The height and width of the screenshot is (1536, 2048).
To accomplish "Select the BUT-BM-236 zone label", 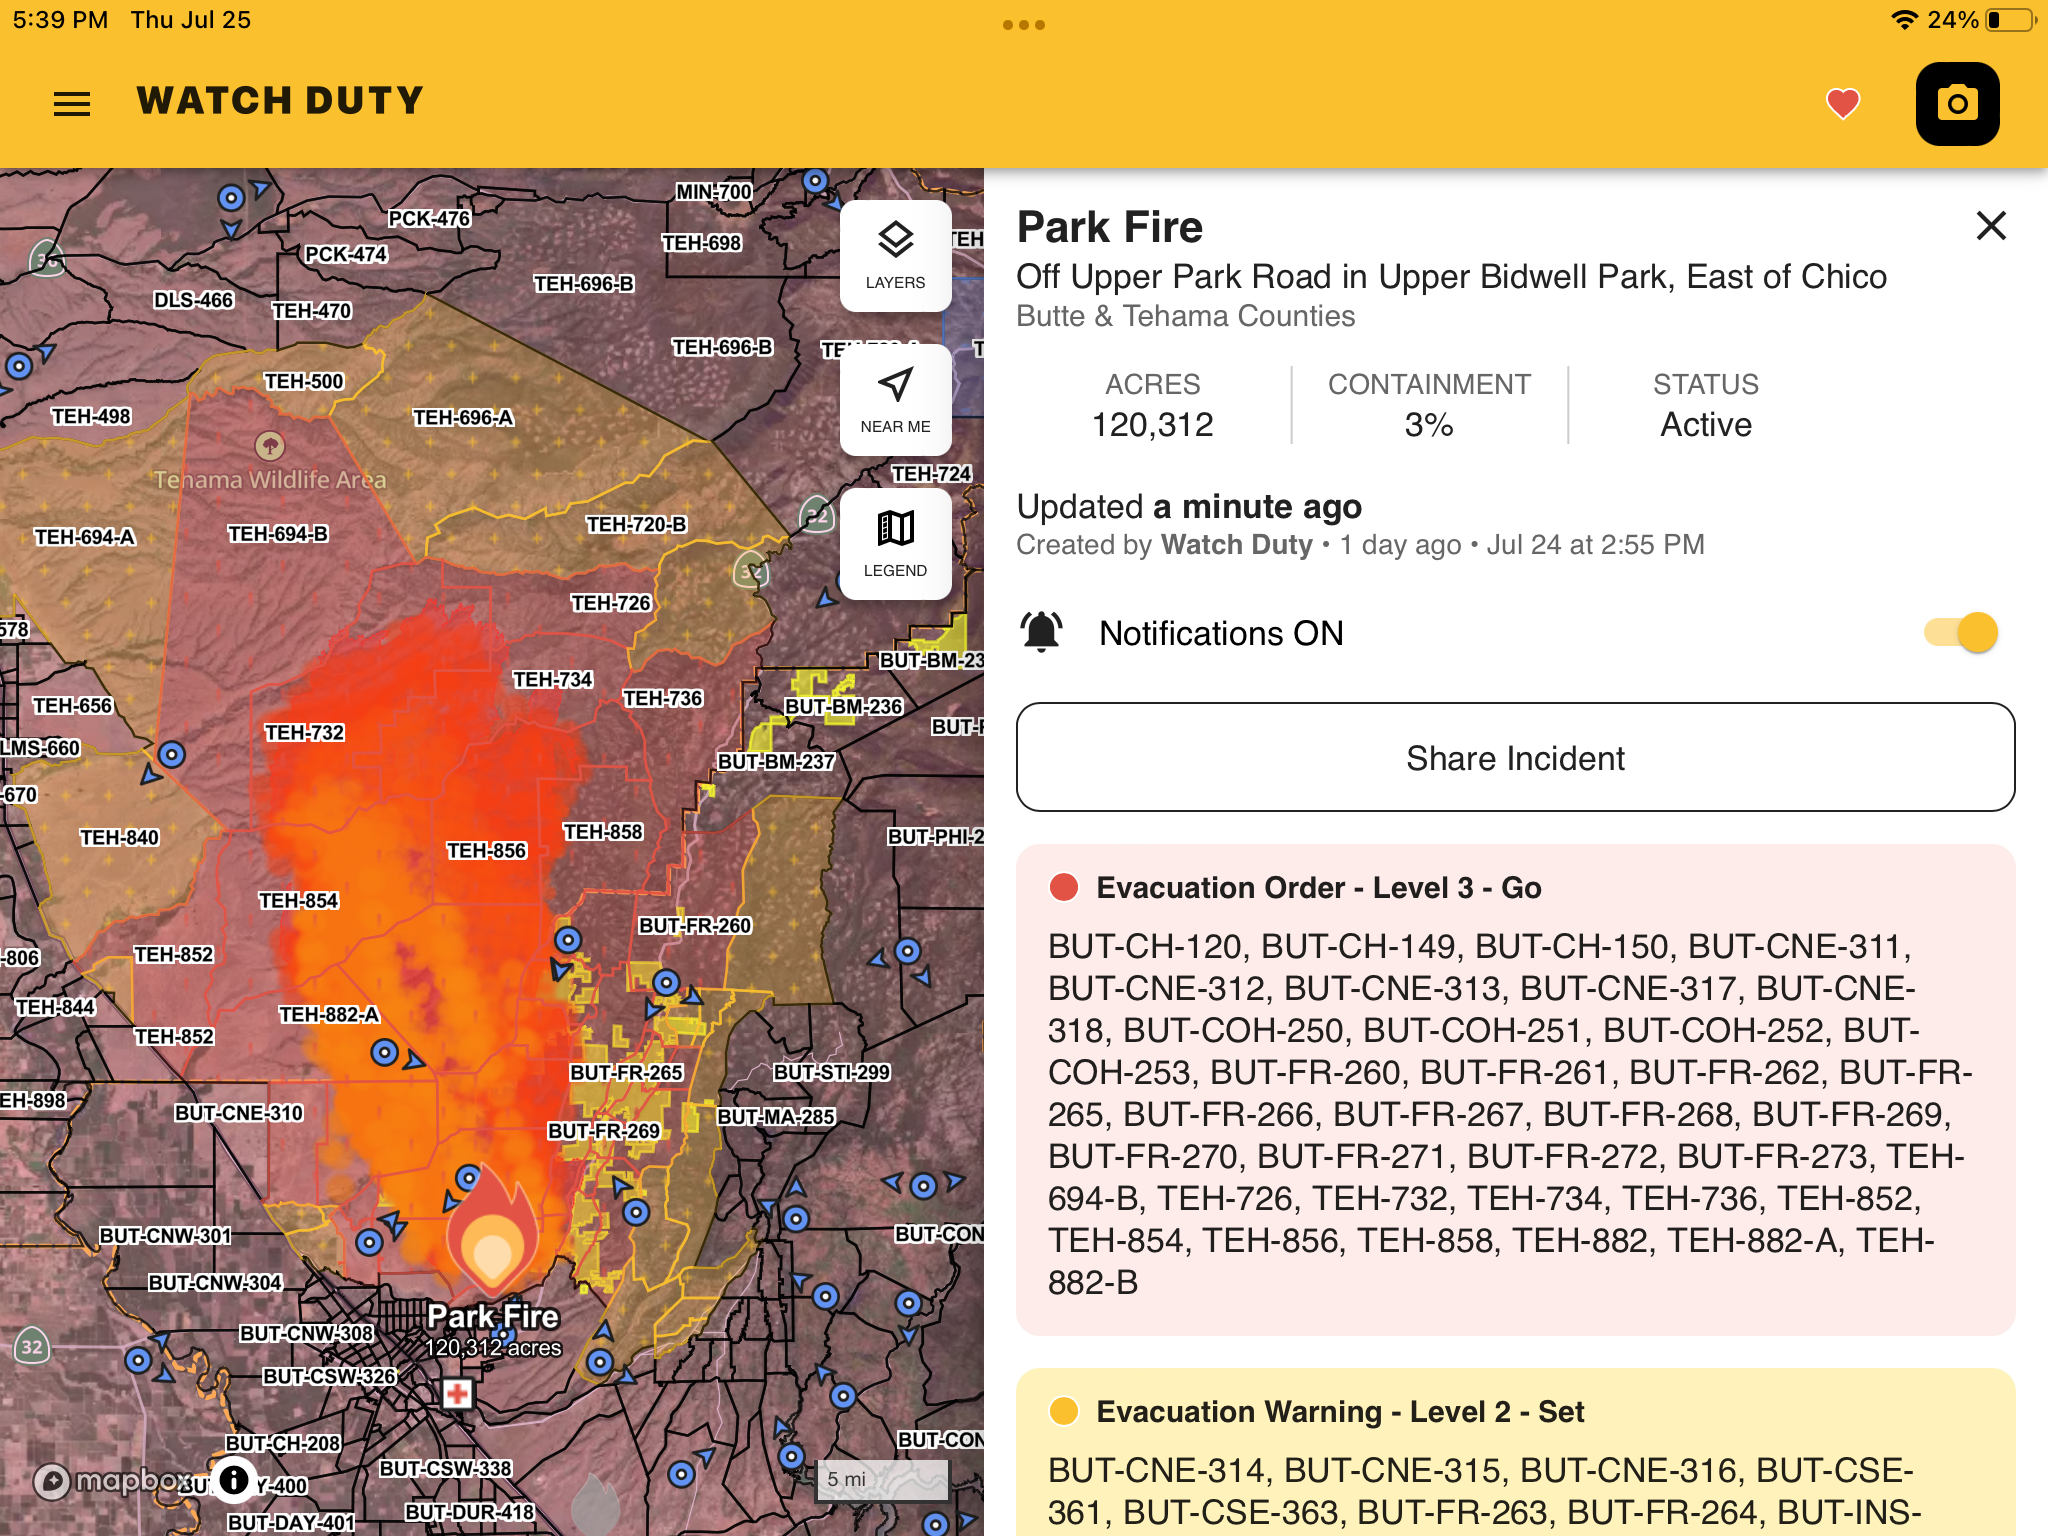I will (x=843, y=707).
